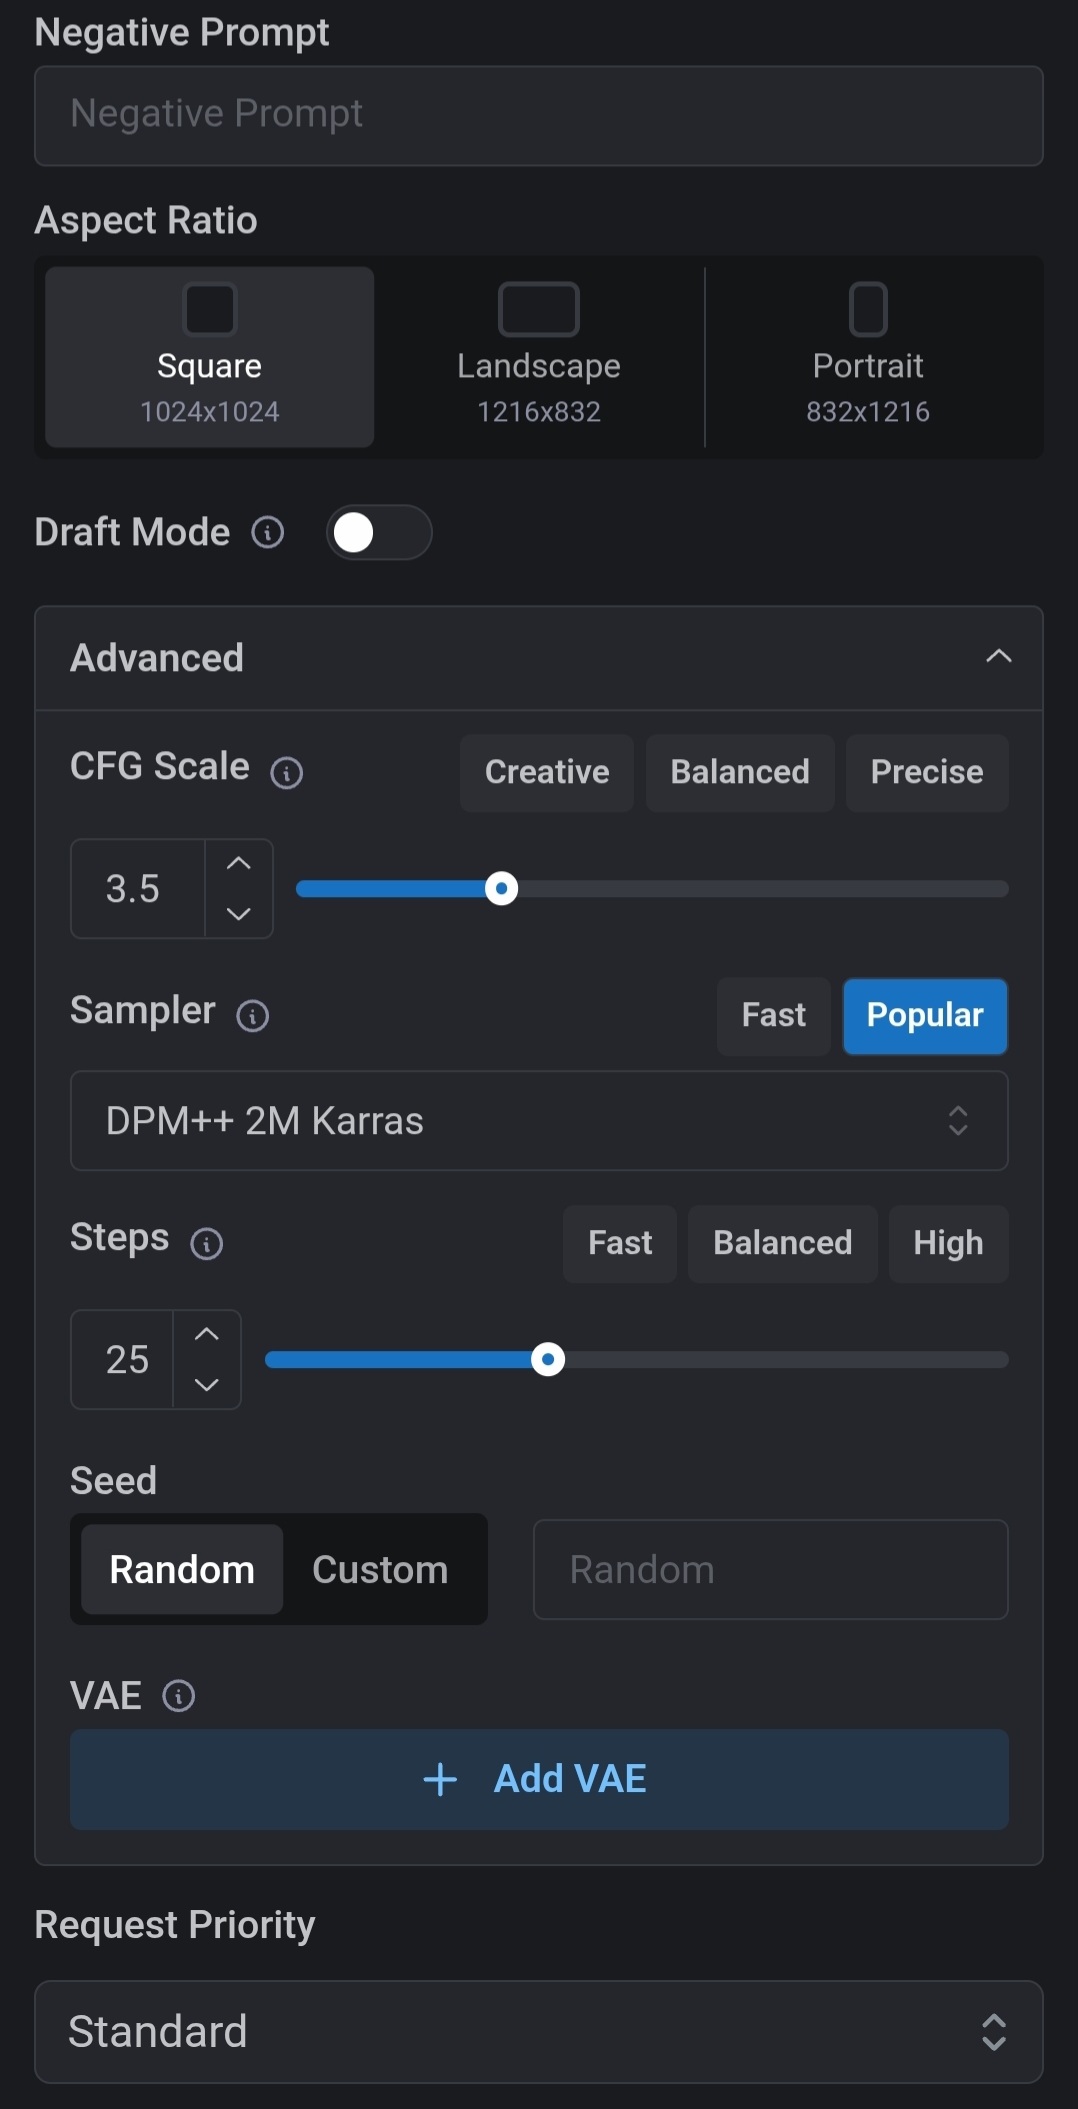Viewport: 1078px width, 2109px height.
Task: Open the Draft Mode info icon
Action: pos(267,532)
